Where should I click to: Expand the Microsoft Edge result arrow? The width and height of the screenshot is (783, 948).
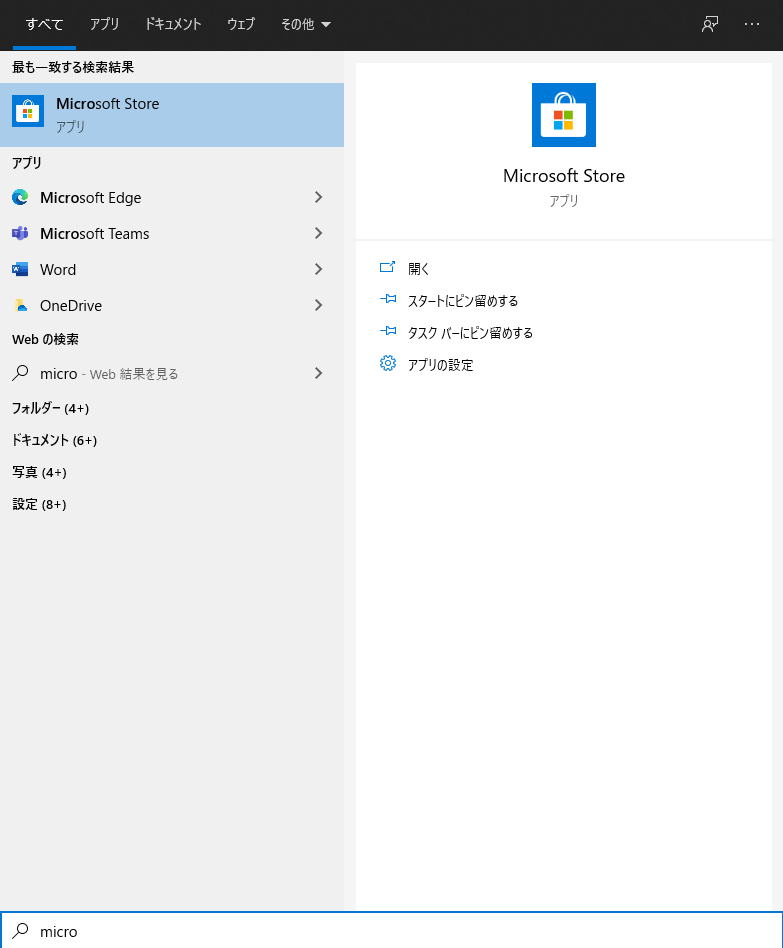[x=319, y=197]
